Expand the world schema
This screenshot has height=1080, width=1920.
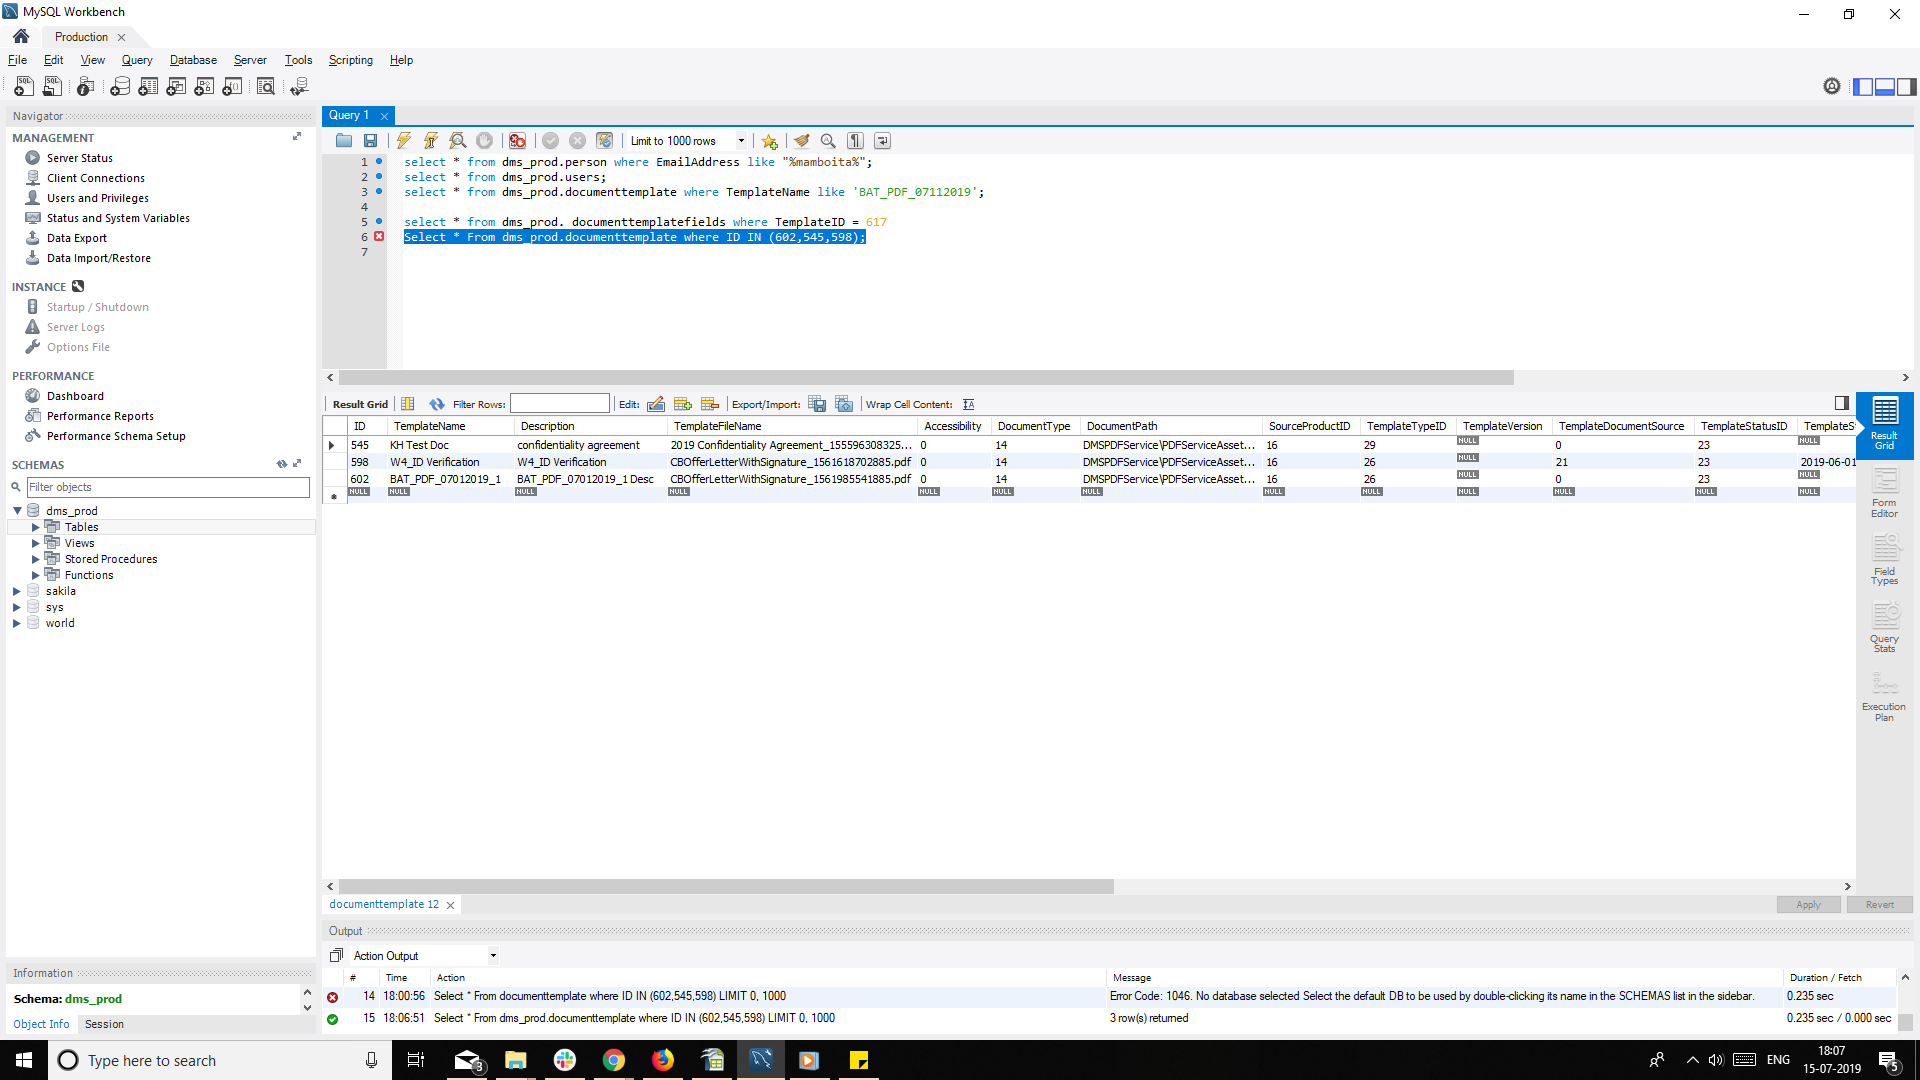(x=17, y=623)
